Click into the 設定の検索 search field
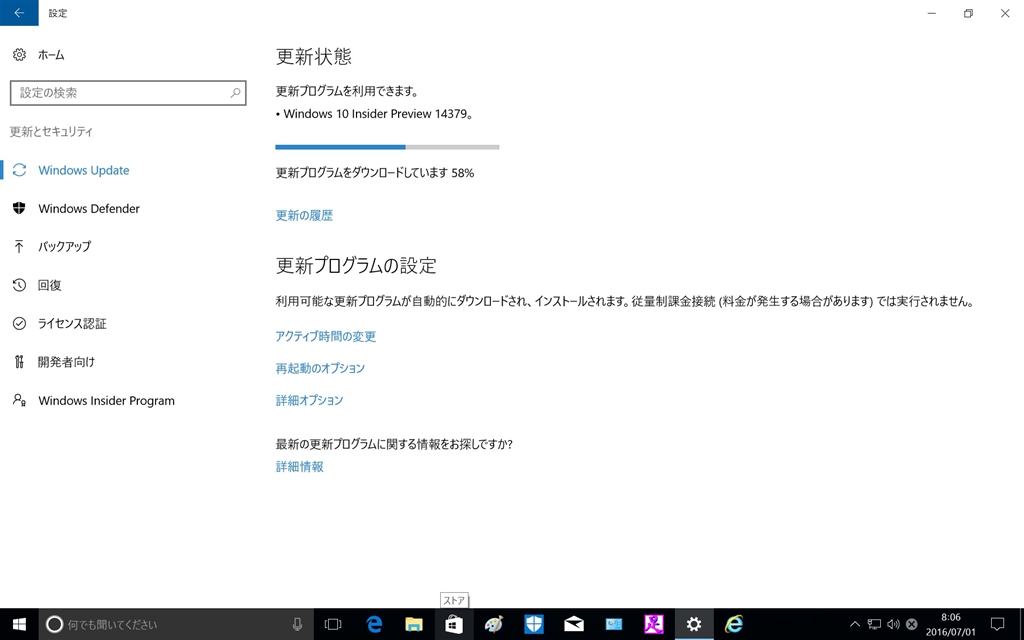Screen dimensions: 1024x640 click(128, 93)
